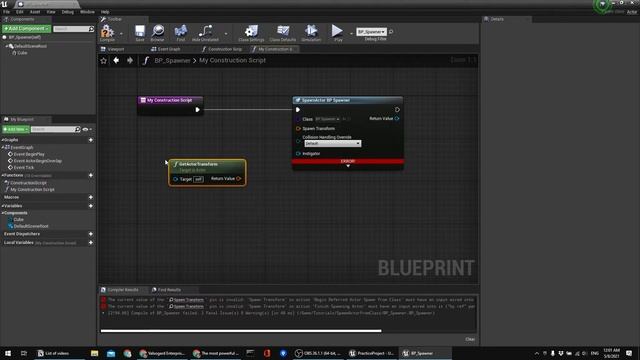Open the File menu
640x360 pixels.
click(7, 12)
